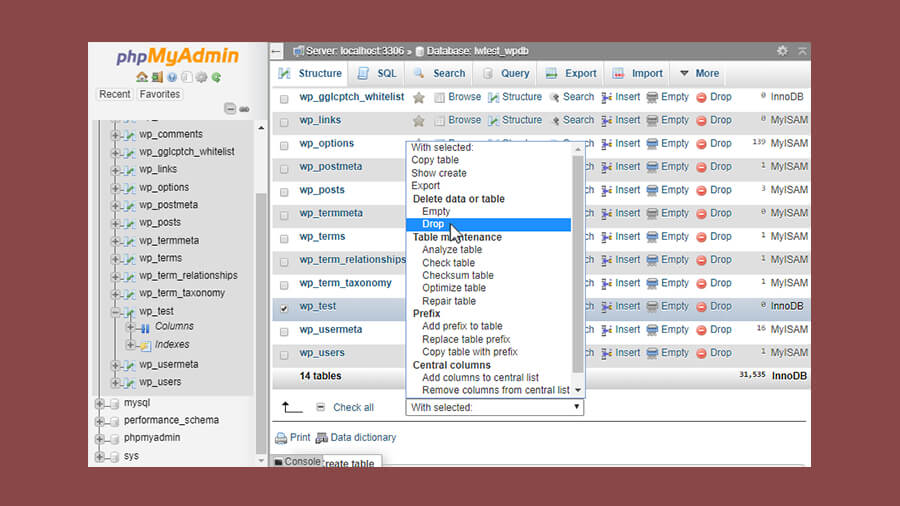The height and width of the screenshot is (506, 900).
Task: Click Print icon link below table list
Action: pyautogui.click(x=281, y=438)
